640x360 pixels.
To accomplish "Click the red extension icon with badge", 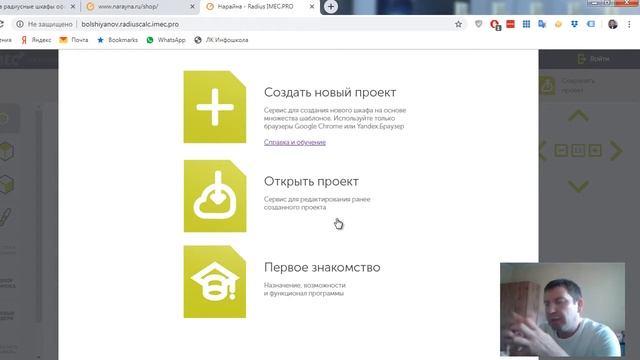I will point(495,24).
